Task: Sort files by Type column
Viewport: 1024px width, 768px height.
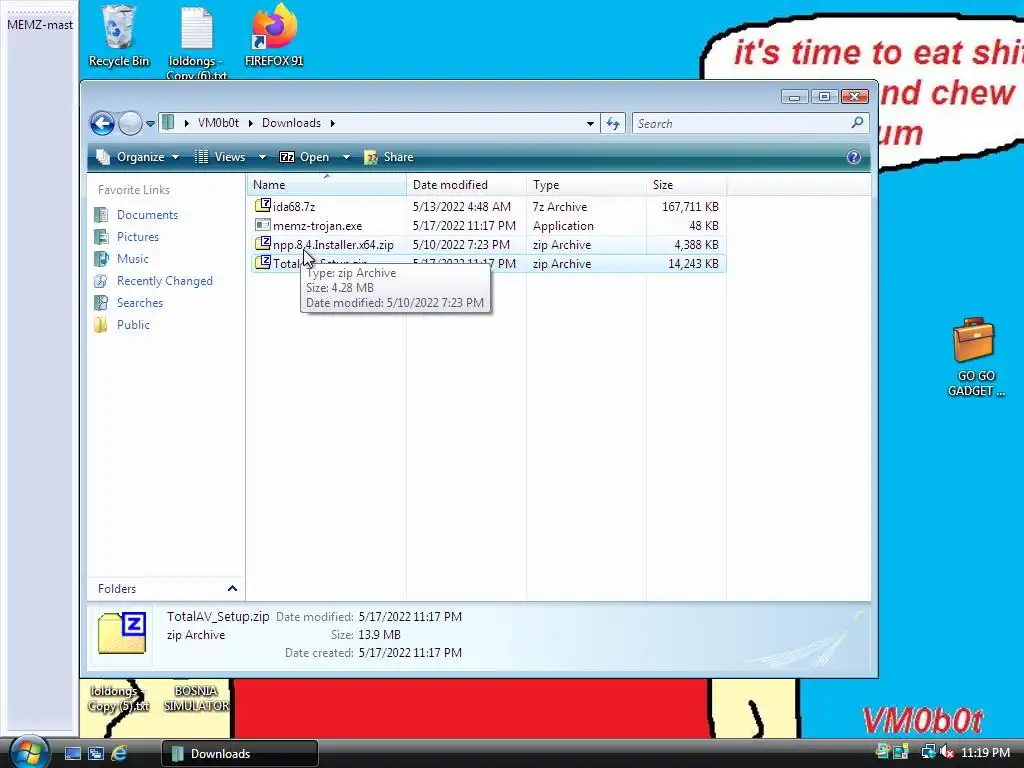Action: click(586, 185)
